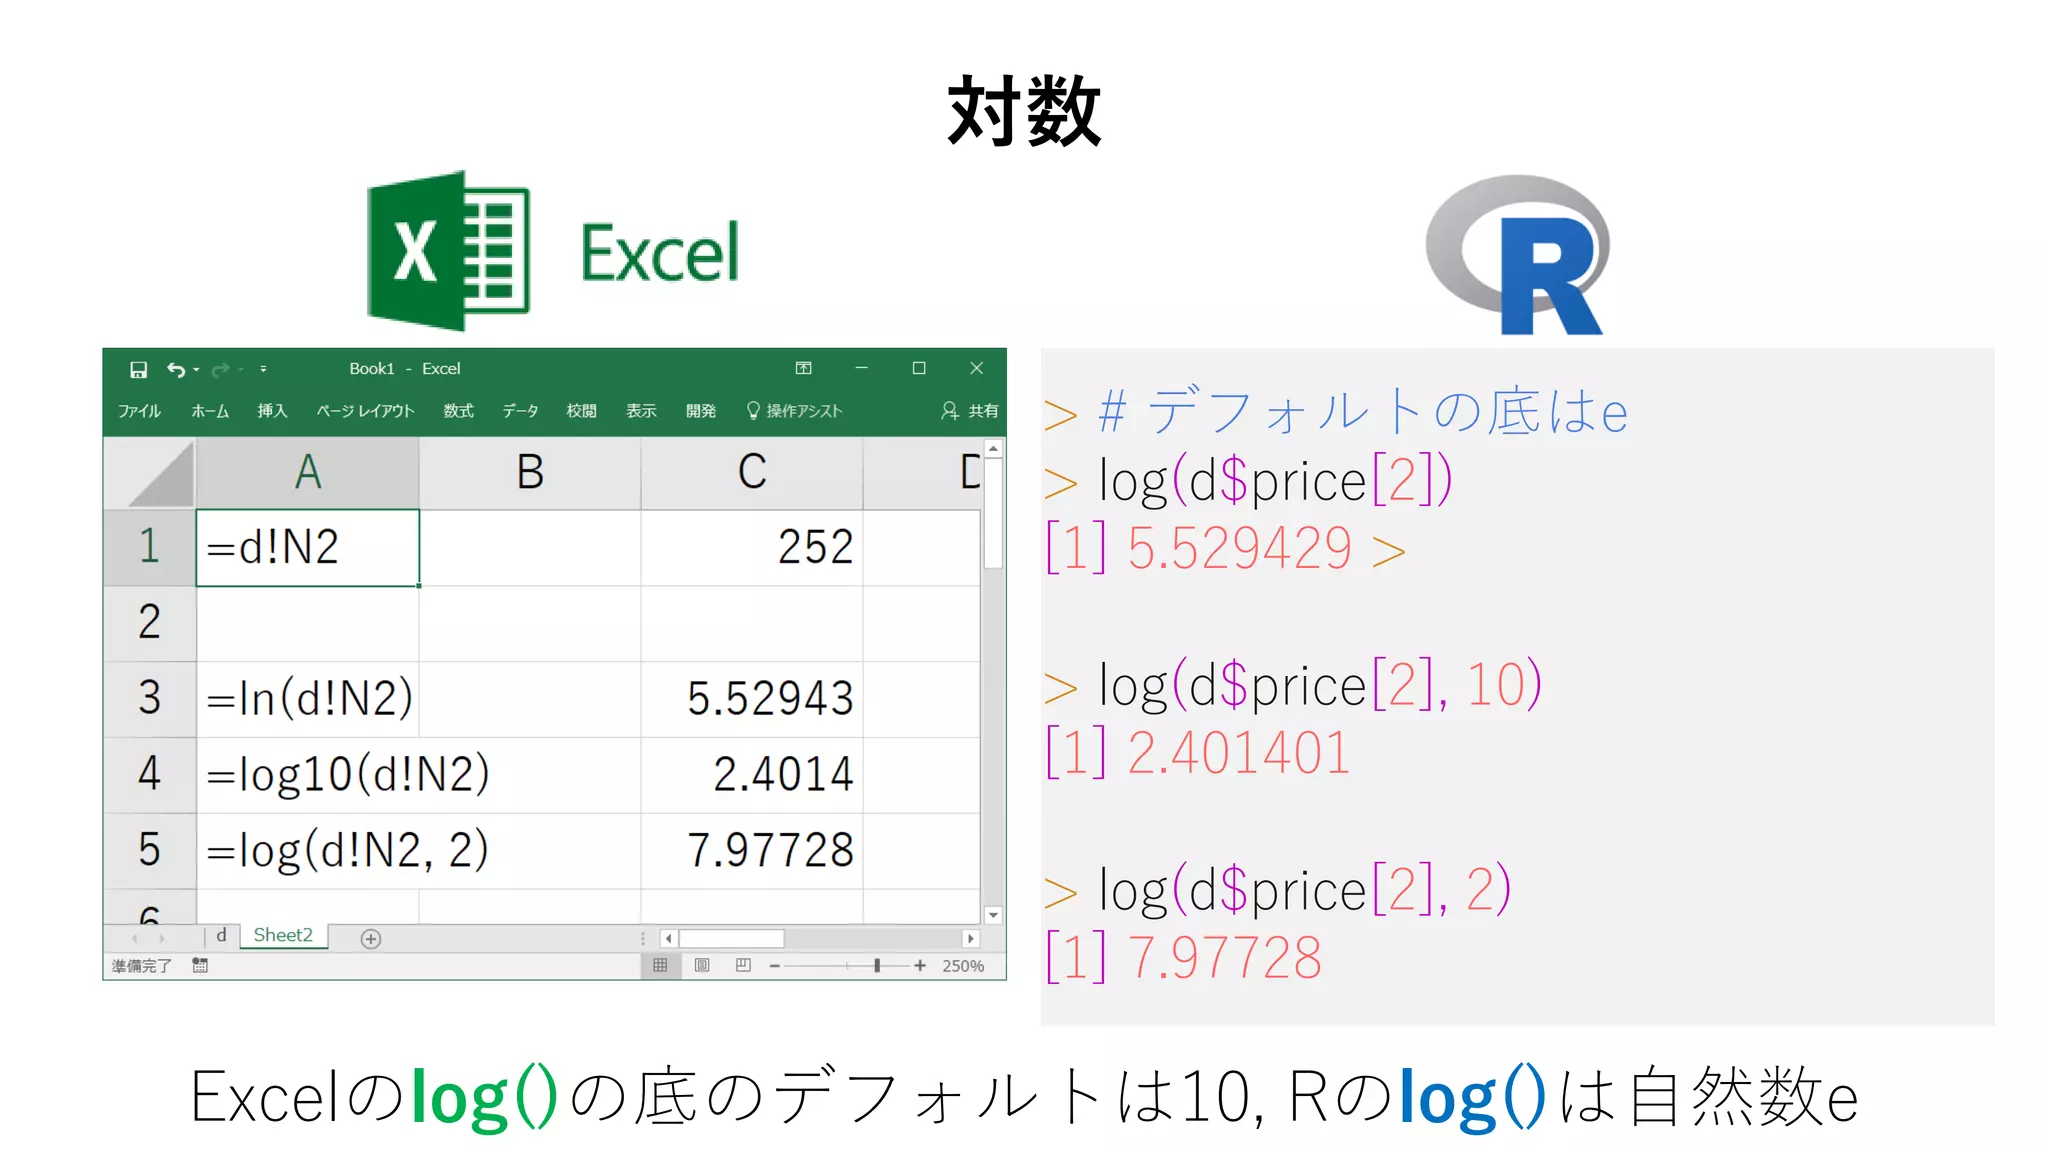
Task: Click the horizontal scrollbar thumb
Action: [x=732, y=939]
